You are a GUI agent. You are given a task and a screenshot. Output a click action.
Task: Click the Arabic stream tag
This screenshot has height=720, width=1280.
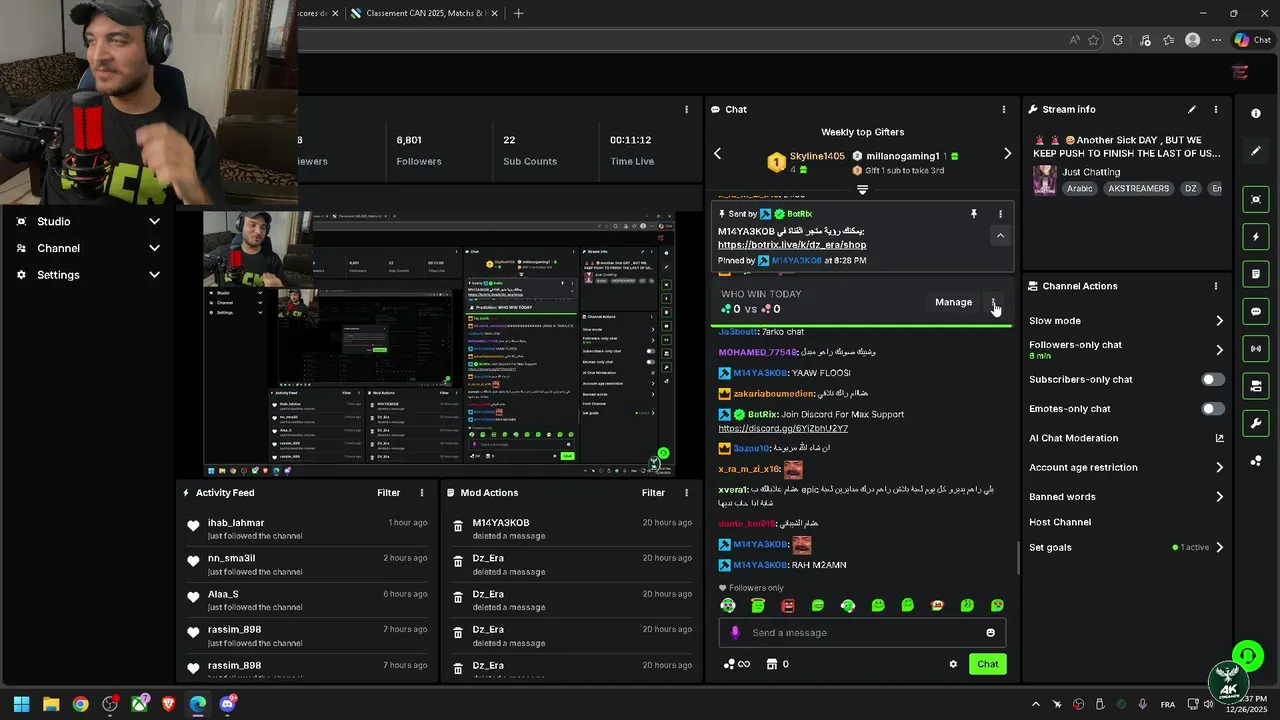click(1080, 188)
